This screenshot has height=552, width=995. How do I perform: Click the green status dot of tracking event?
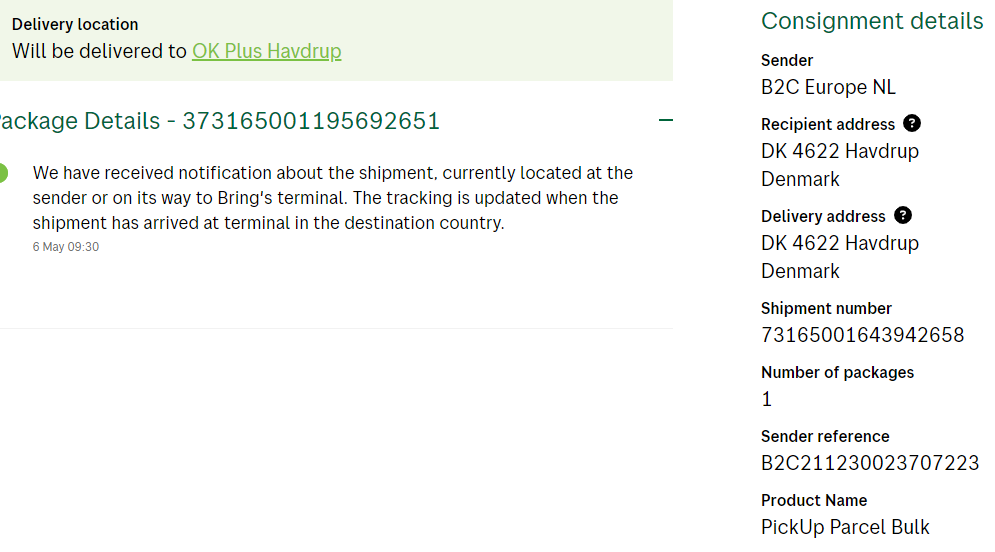coord(2,173)
